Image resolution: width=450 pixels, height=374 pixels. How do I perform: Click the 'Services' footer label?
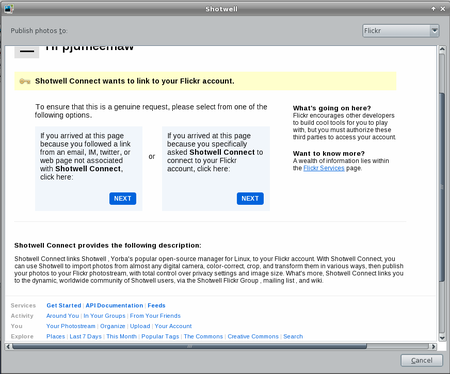pos(23,305)
